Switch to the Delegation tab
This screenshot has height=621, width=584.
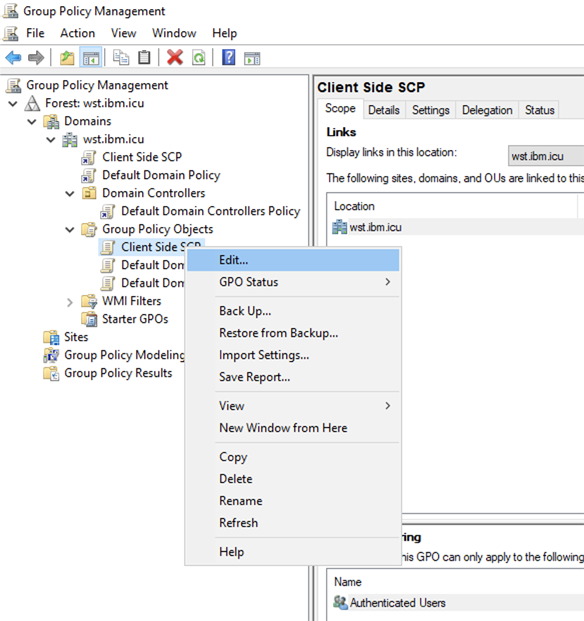[487, 110]
